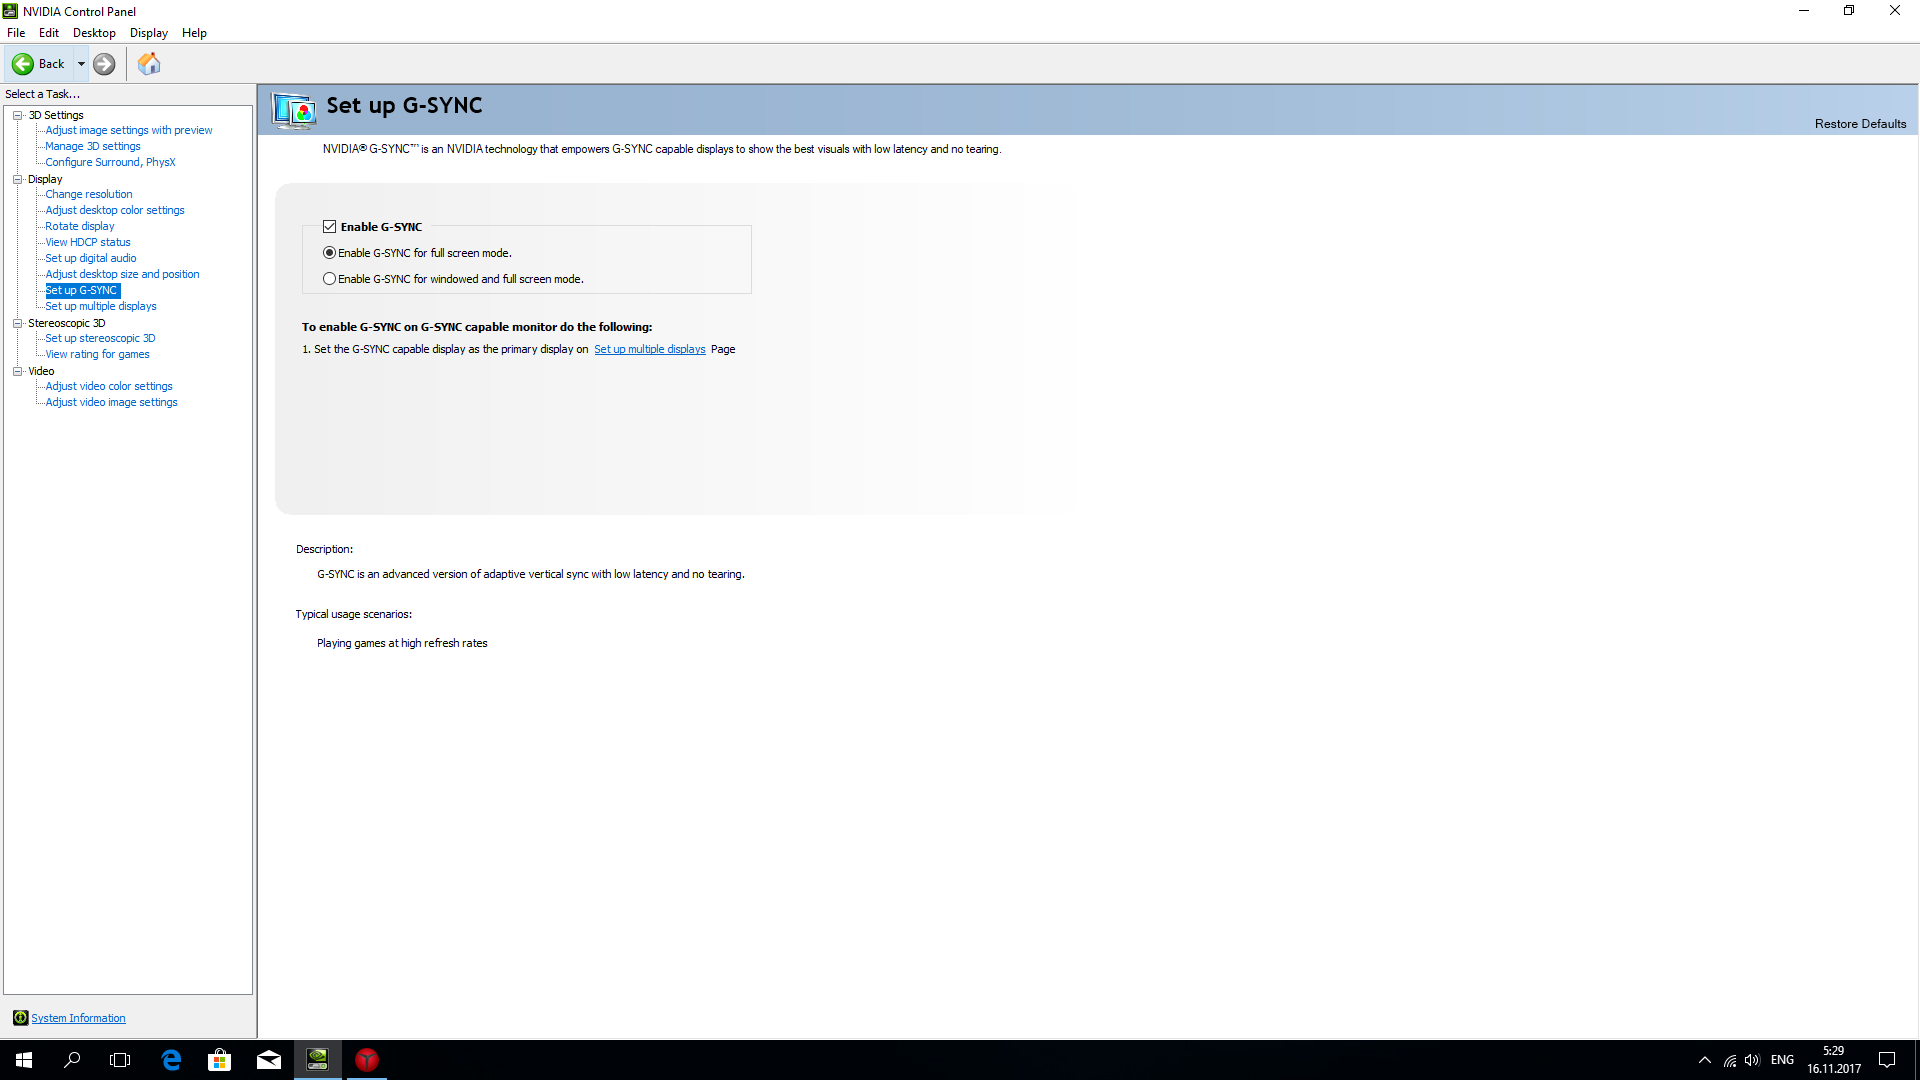Image resolution: width=1920 pixels, height=1080 pixels.
Task: Open Change resolution
Action: [x=89, y=194]
